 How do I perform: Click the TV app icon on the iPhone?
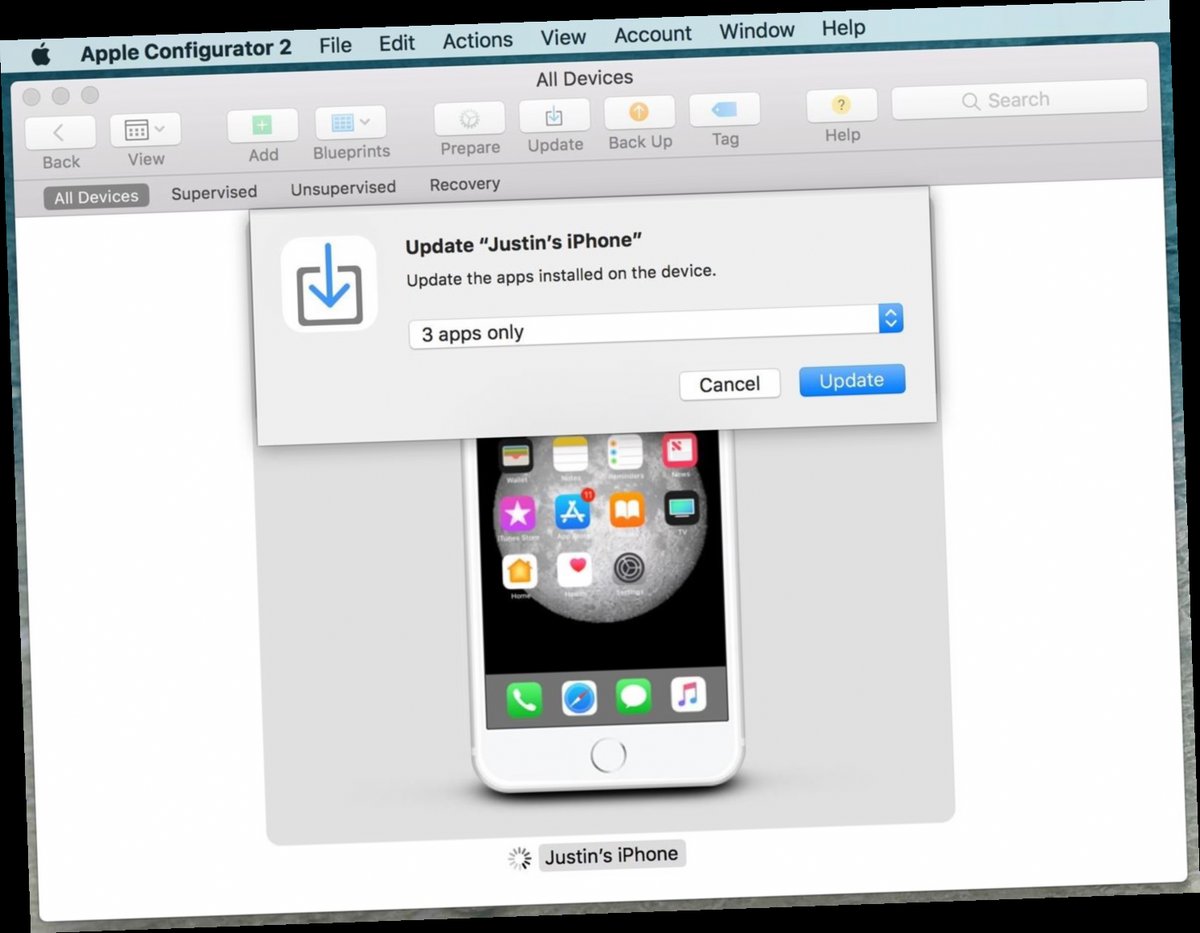pyautogui.click(x=682, y=508)
